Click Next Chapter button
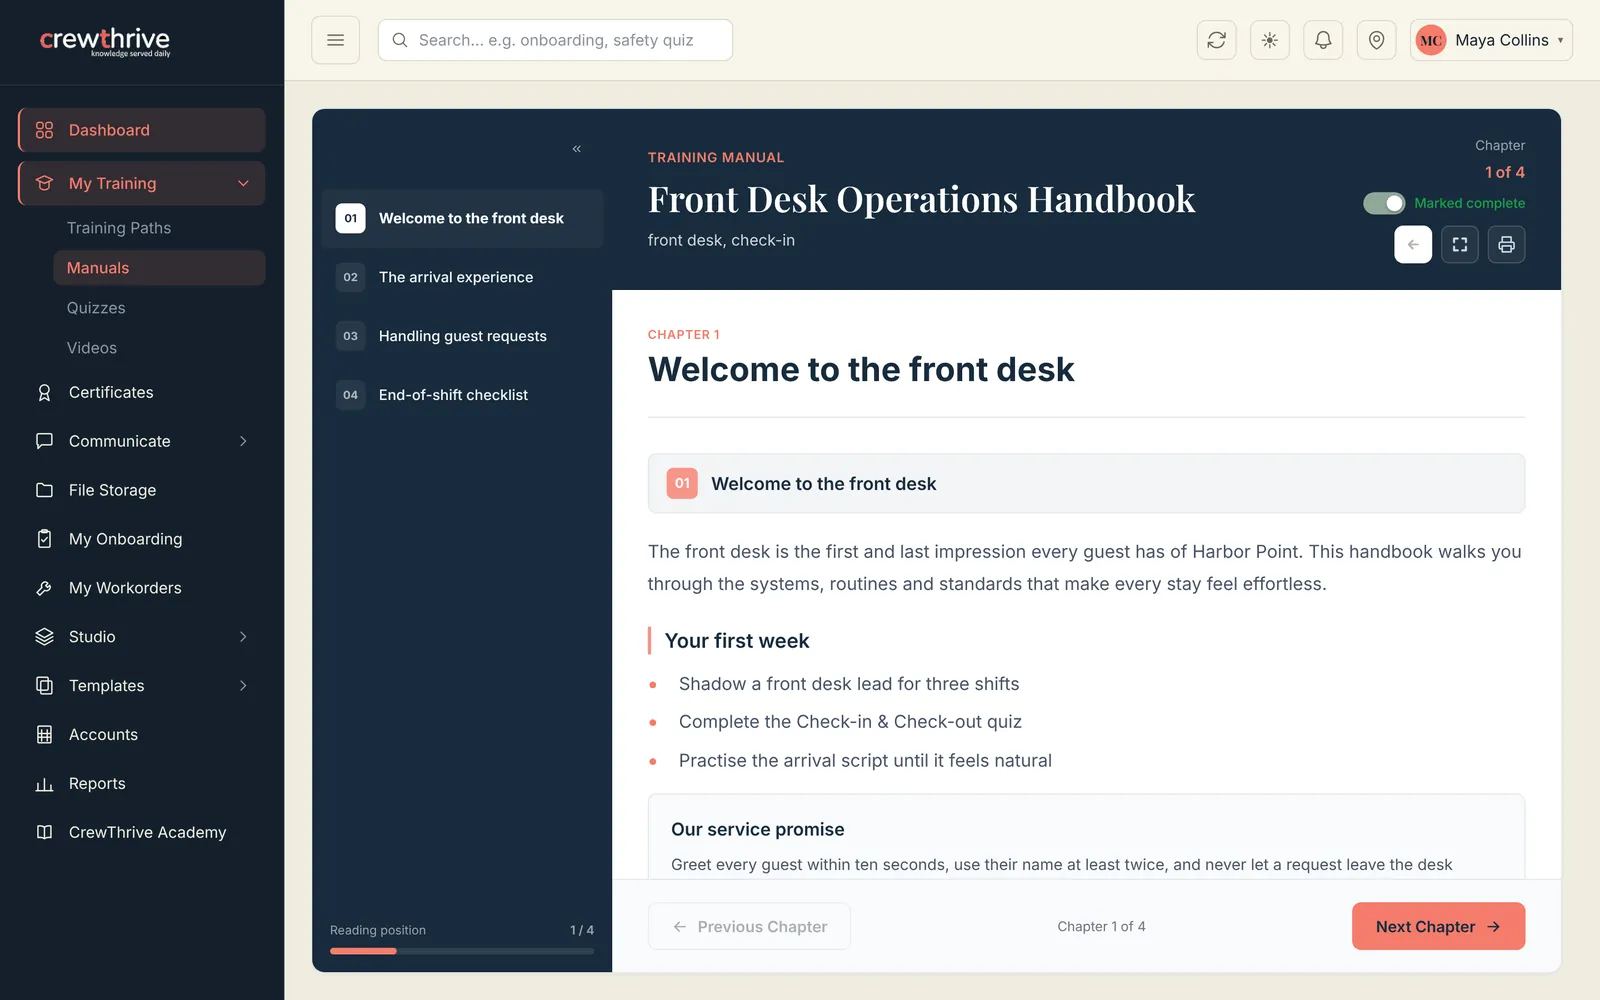Image resolution: width=1600 pixels, height=1000 pixels. tap(1438, 927)
